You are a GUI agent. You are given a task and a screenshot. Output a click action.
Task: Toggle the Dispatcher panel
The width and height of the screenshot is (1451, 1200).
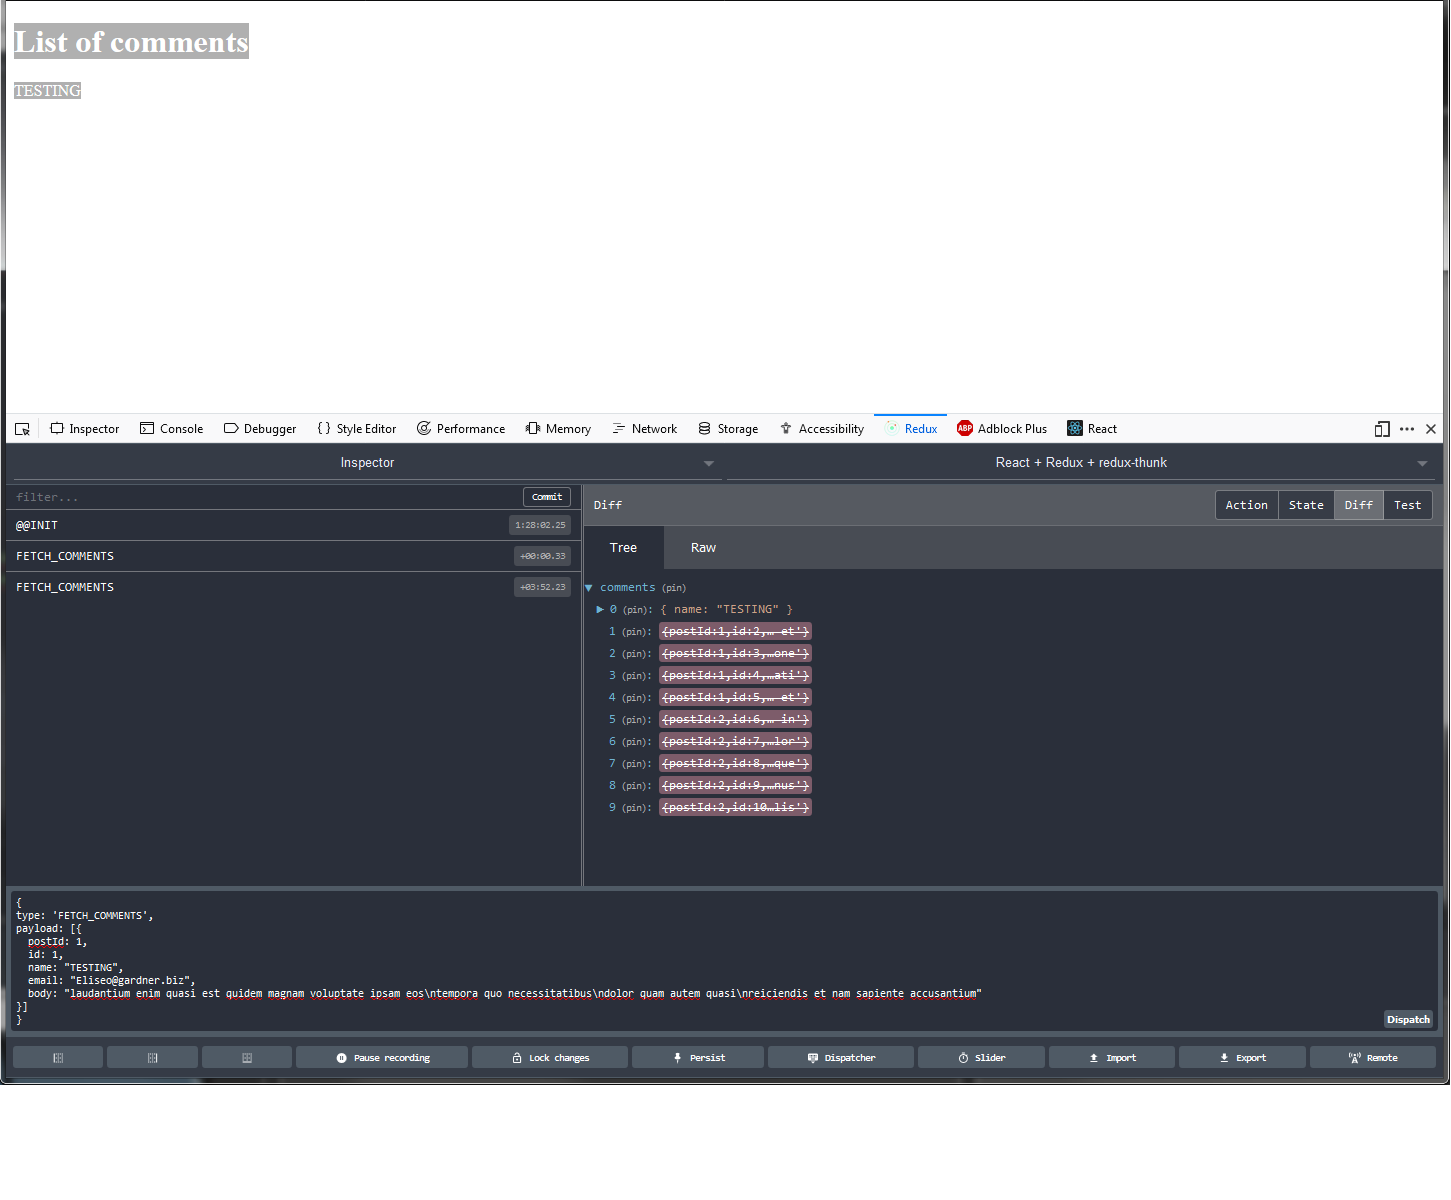841,1057
